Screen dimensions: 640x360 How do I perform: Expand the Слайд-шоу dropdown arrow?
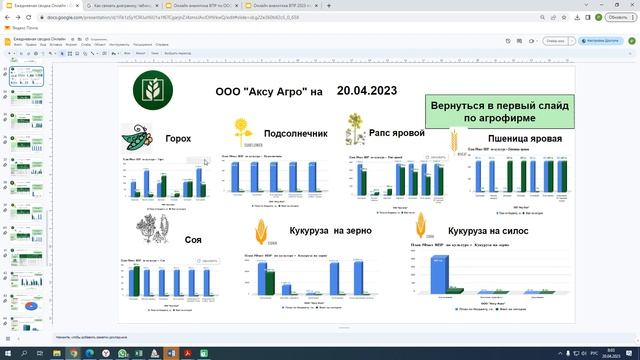tap(572, 41)
